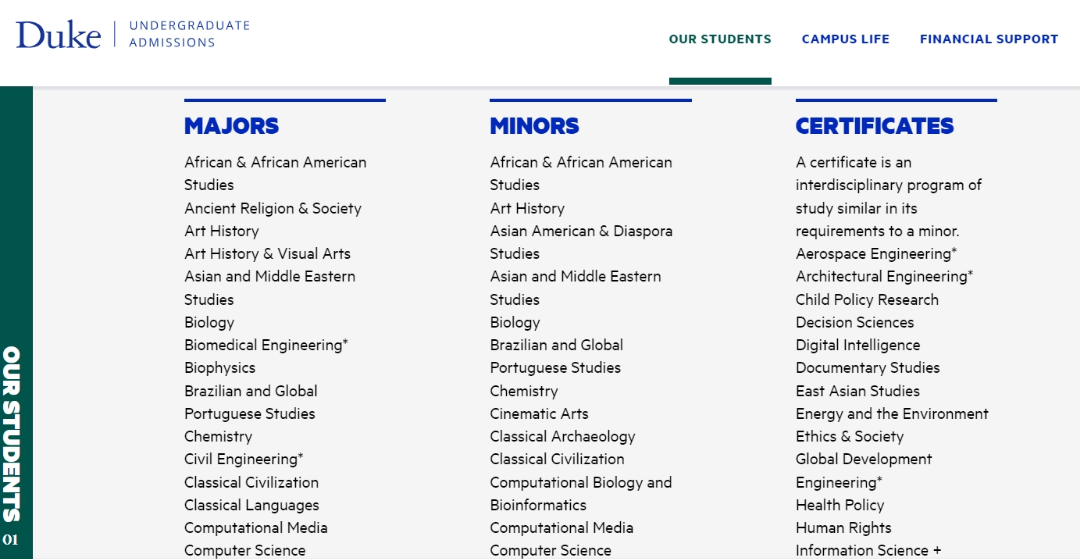Screen dimensions: 1080x559
Task: Click Digital Intelligence certificate
Action: [x=858, y=345]
